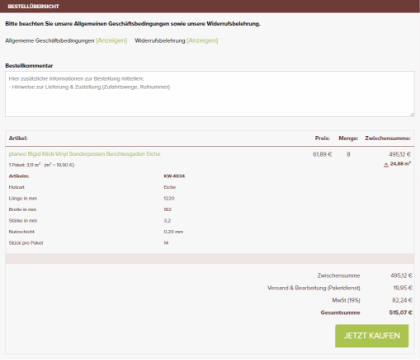Select the BESTELLÜBERSICHT header text

(33, 6)
